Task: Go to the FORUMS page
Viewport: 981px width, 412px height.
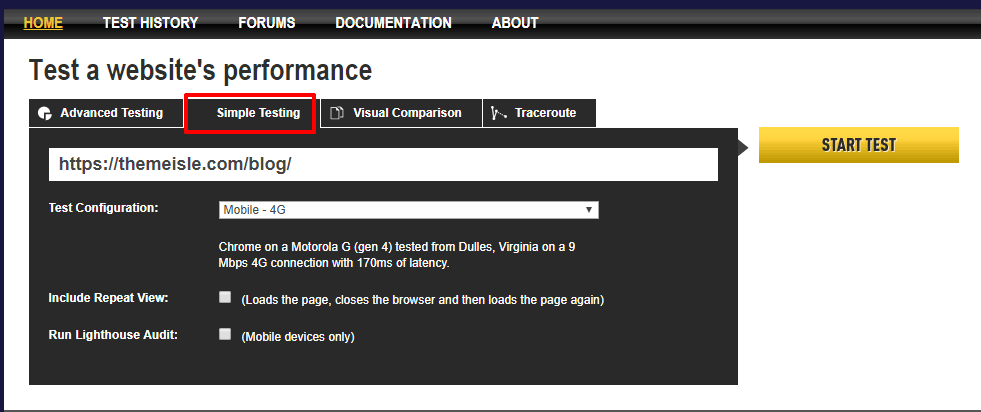Action: 267,23
